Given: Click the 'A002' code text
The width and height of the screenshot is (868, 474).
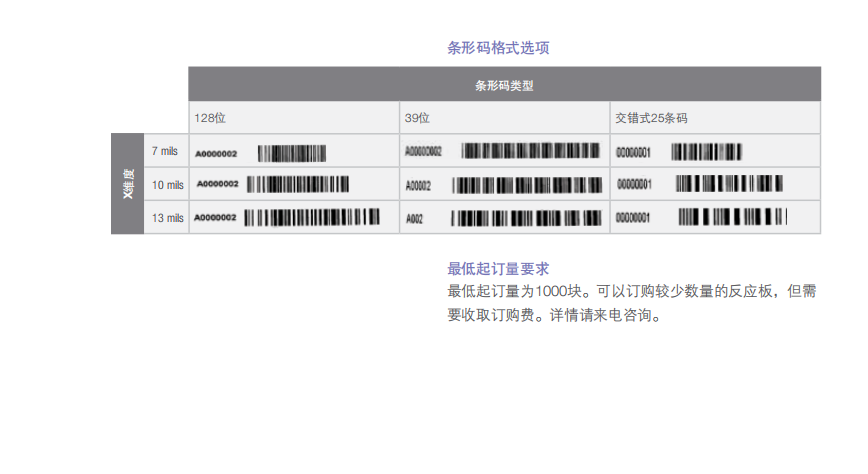Looking at the screenshot, I should [x=415, y=219].
